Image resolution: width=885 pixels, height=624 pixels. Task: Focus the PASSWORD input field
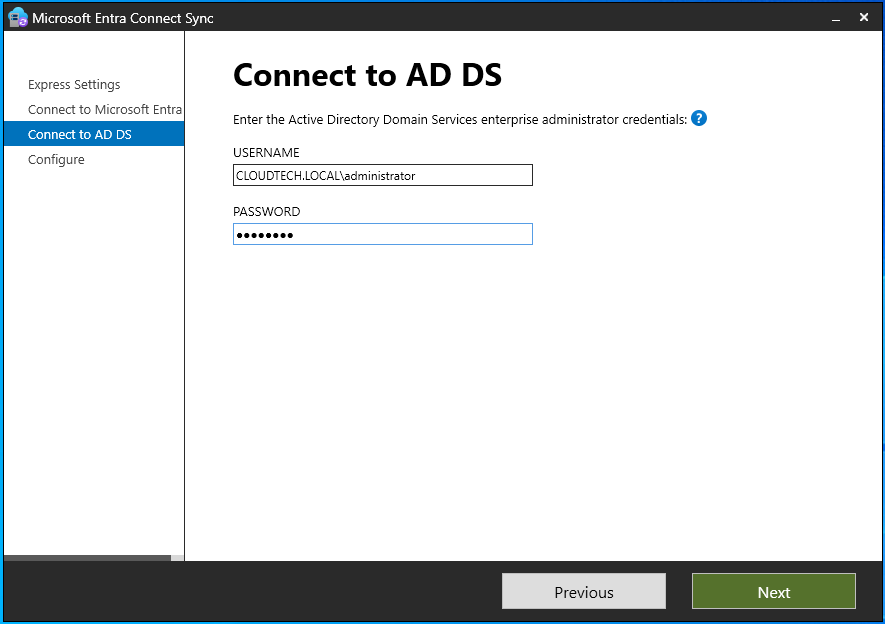point(382,234)
